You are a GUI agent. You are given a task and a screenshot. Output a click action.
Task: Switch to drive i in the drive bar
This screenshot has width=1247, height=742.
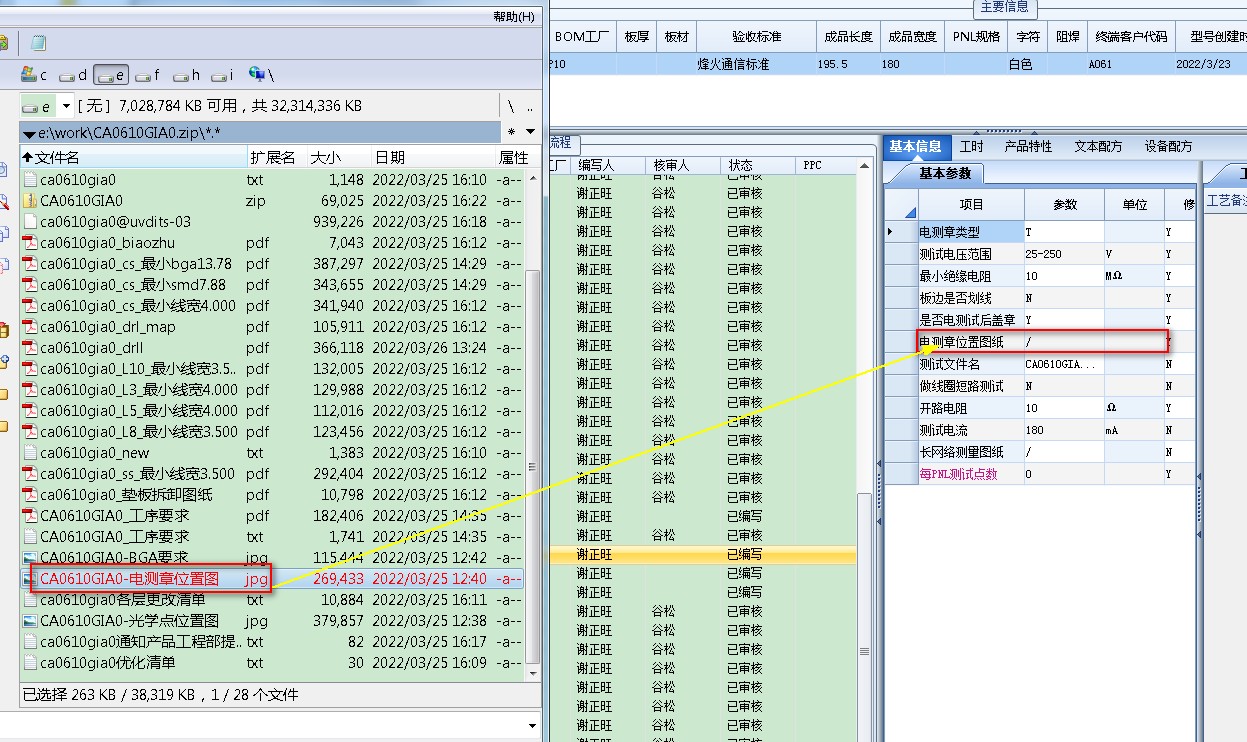tap(222, 75)
